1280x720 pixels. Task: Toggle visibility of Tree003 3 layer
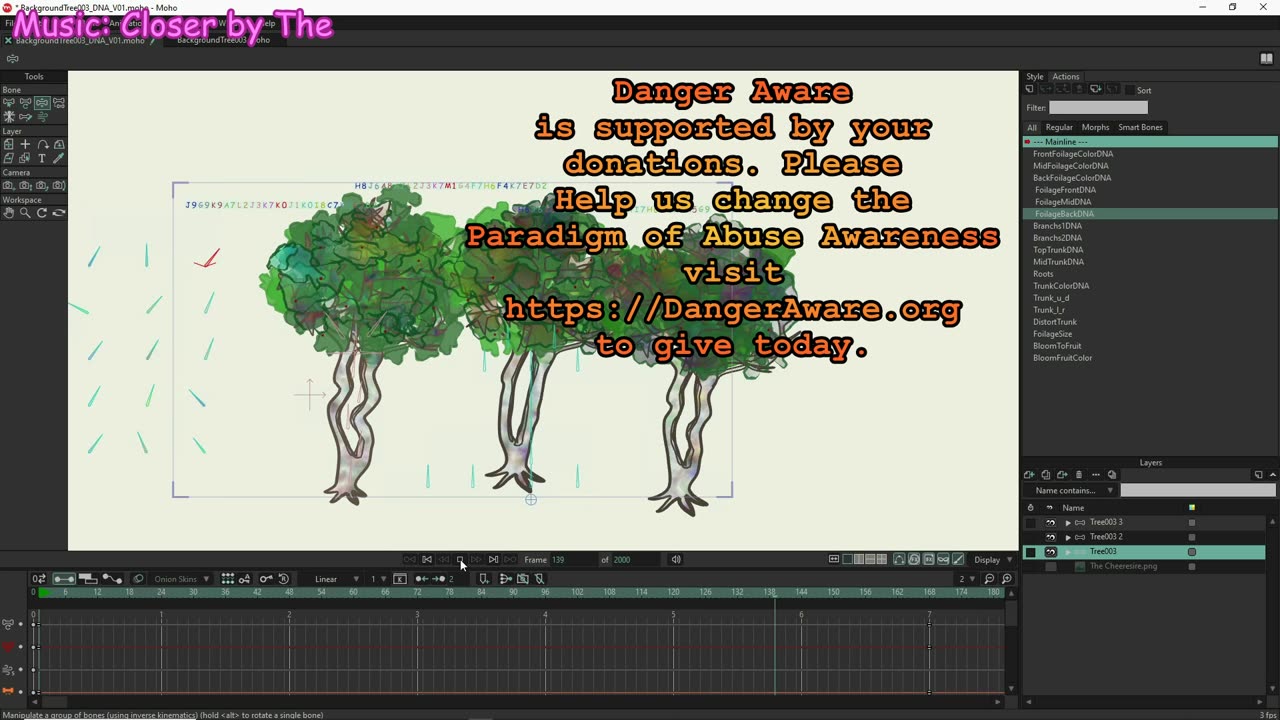pos(1050,522)
